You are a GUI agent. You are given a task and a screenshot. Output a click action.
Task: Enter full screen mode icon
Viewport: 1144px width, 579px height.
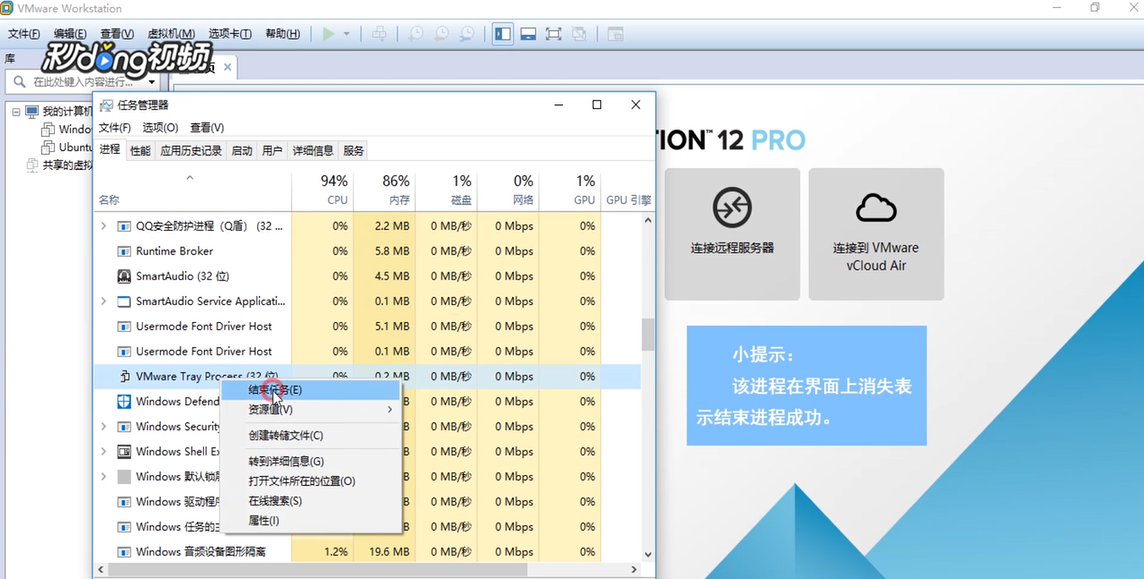click(554, 34)
